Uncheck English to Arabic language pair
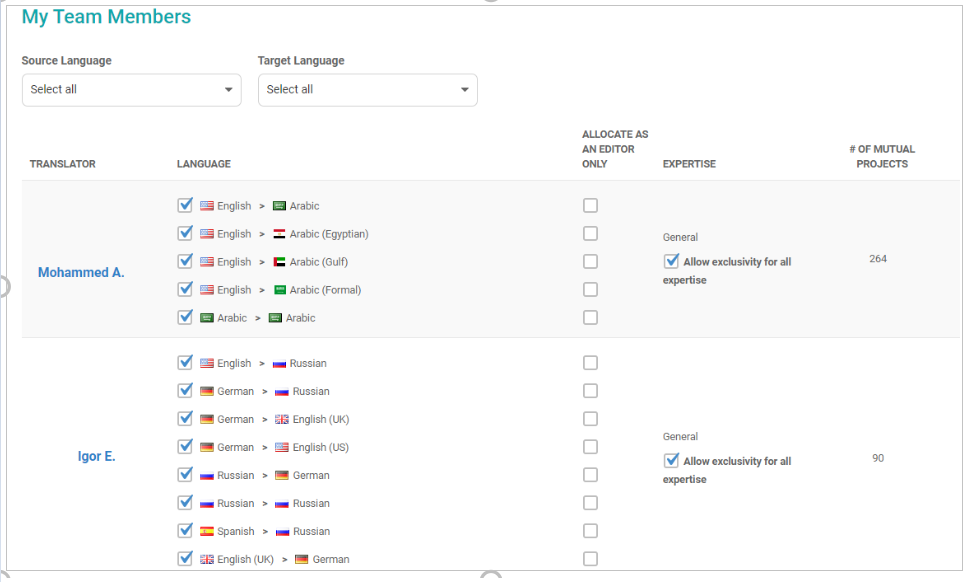Screen dimensions: 975x582 click(x=185, y=205)
